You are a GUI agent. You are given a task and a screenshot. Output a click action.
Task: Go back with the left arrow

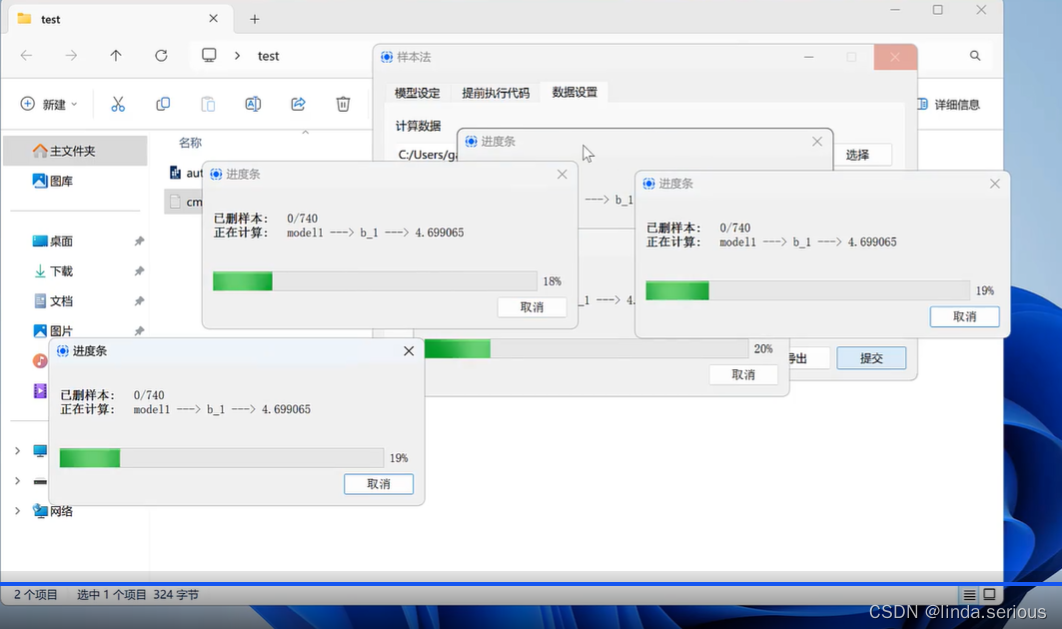click(x=26, y=56)
